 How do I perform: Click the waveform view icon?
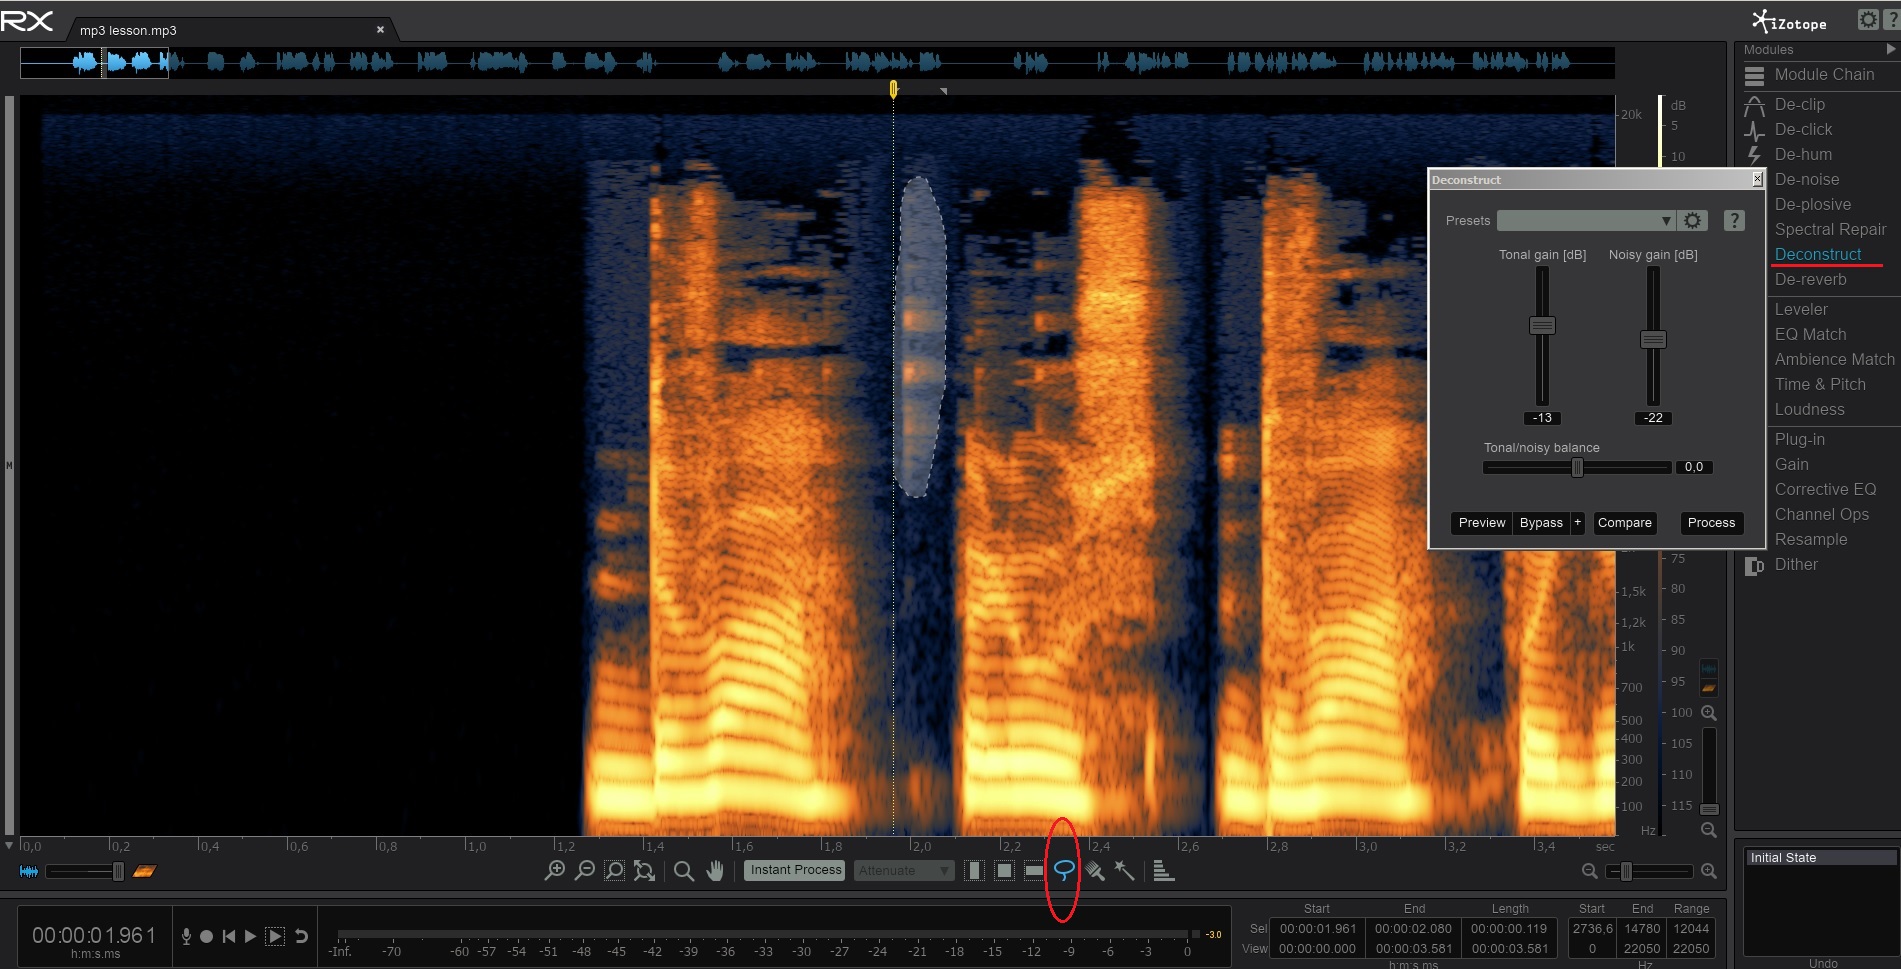tap(29, 872)
